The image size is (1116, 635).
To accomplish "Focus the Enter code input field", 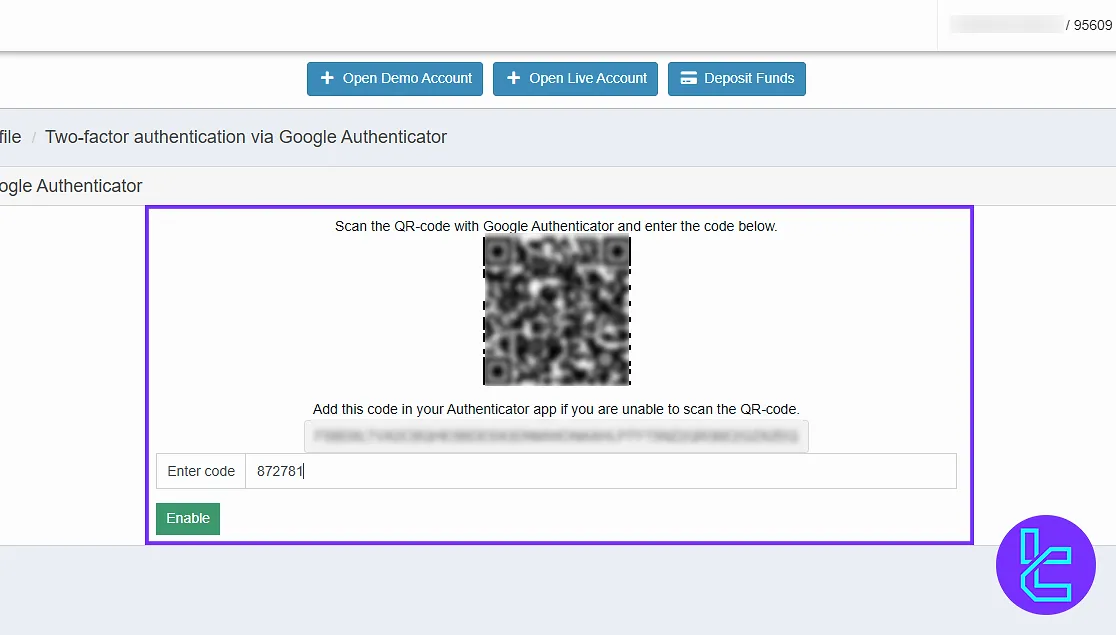I will (x=601, y=471).
